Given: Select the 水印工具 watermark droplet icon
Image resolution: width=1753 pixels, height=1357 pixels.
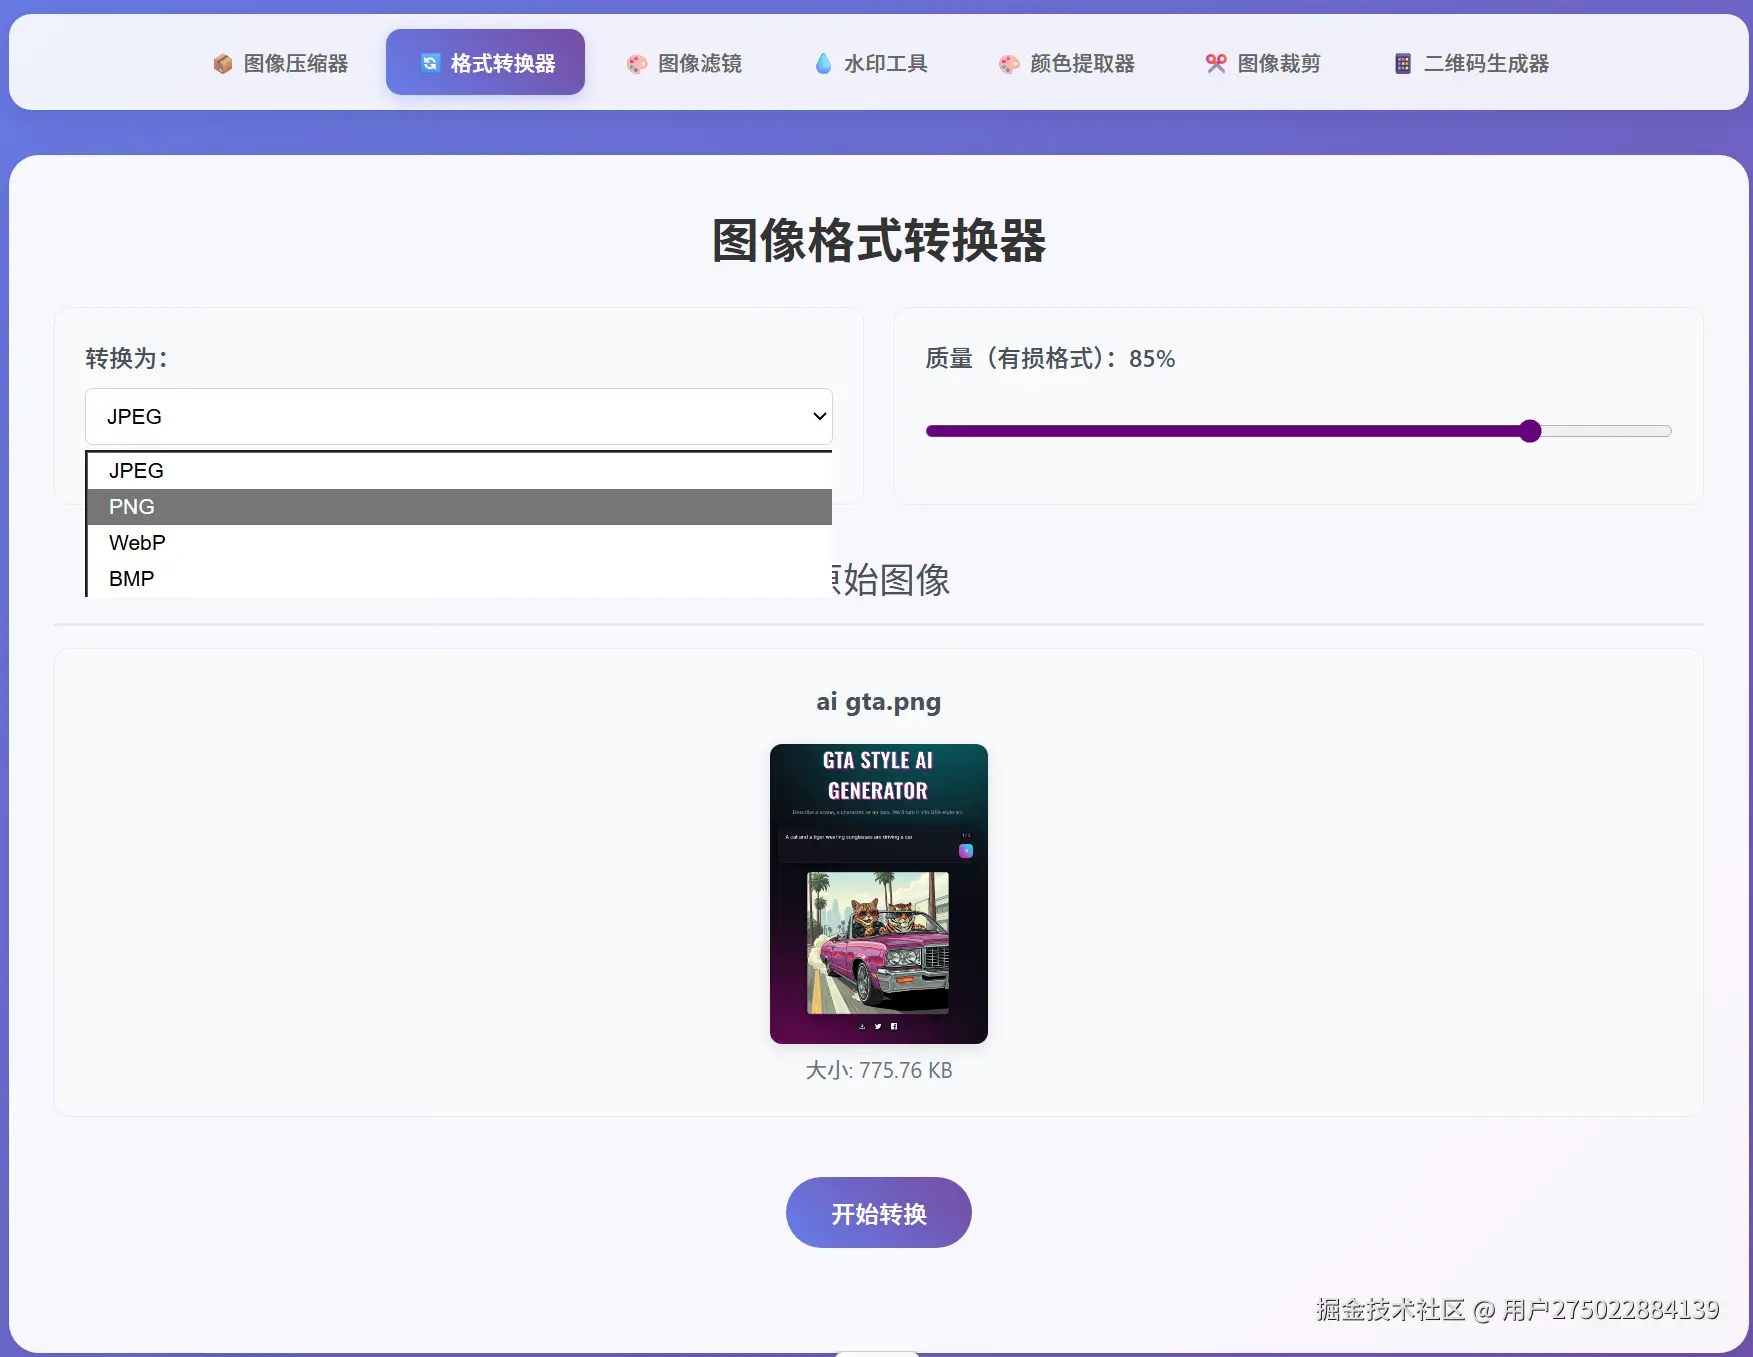Looking at the screenshot, I should (823, 63).
